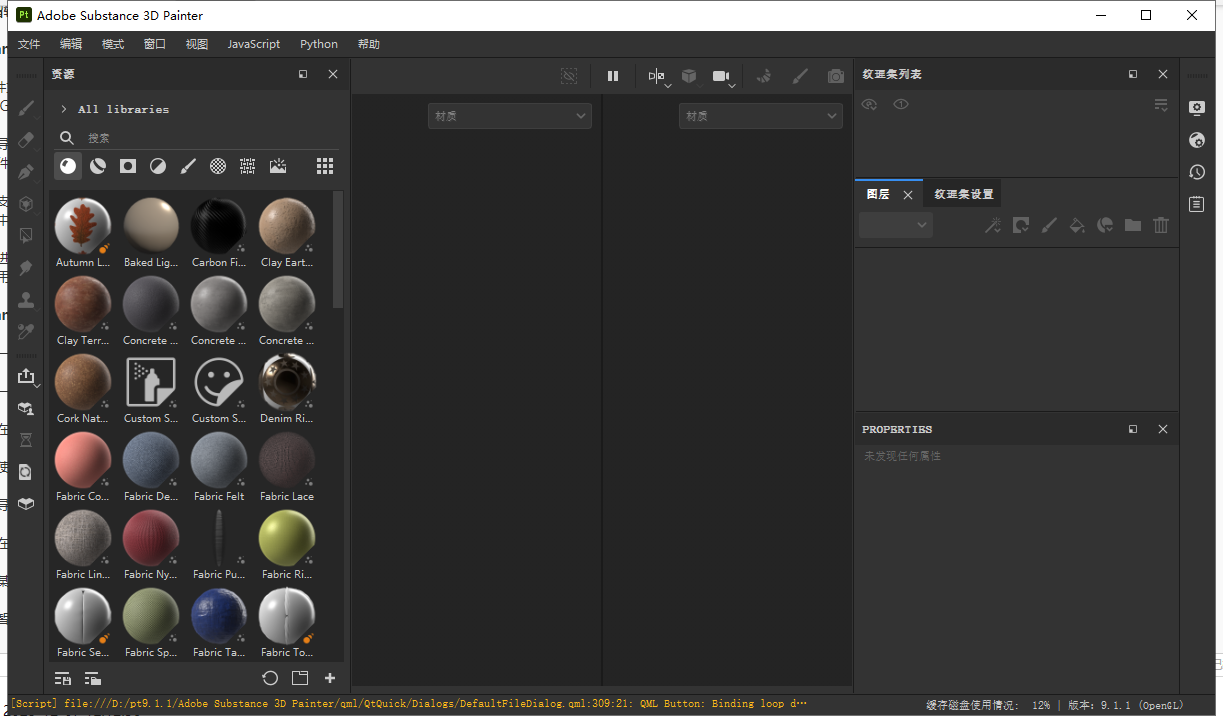Screen dimensions: 1223x723
Task: Pause the viewport rendering
Action: pos(613,76)
